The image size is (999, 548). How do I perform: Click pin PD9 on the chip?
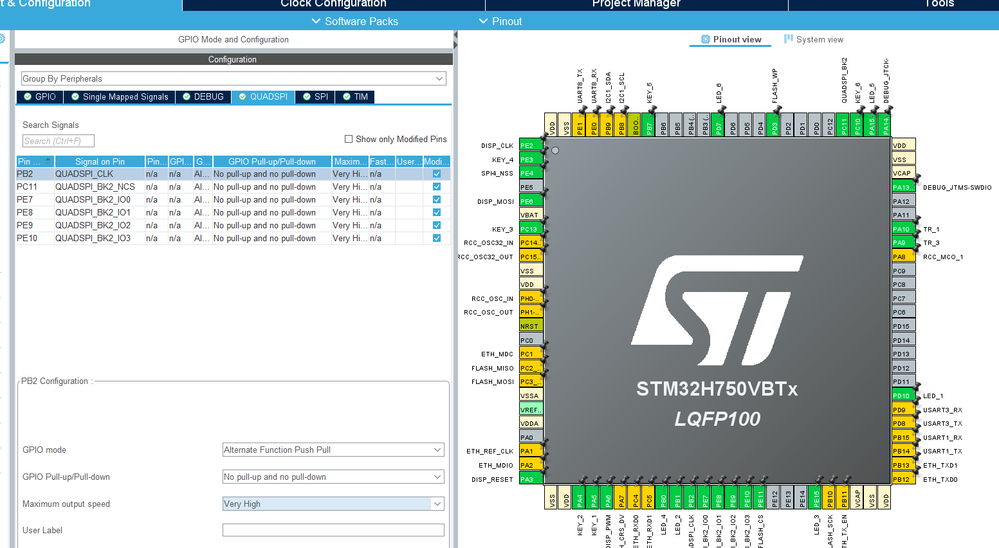tap(903, 410)
